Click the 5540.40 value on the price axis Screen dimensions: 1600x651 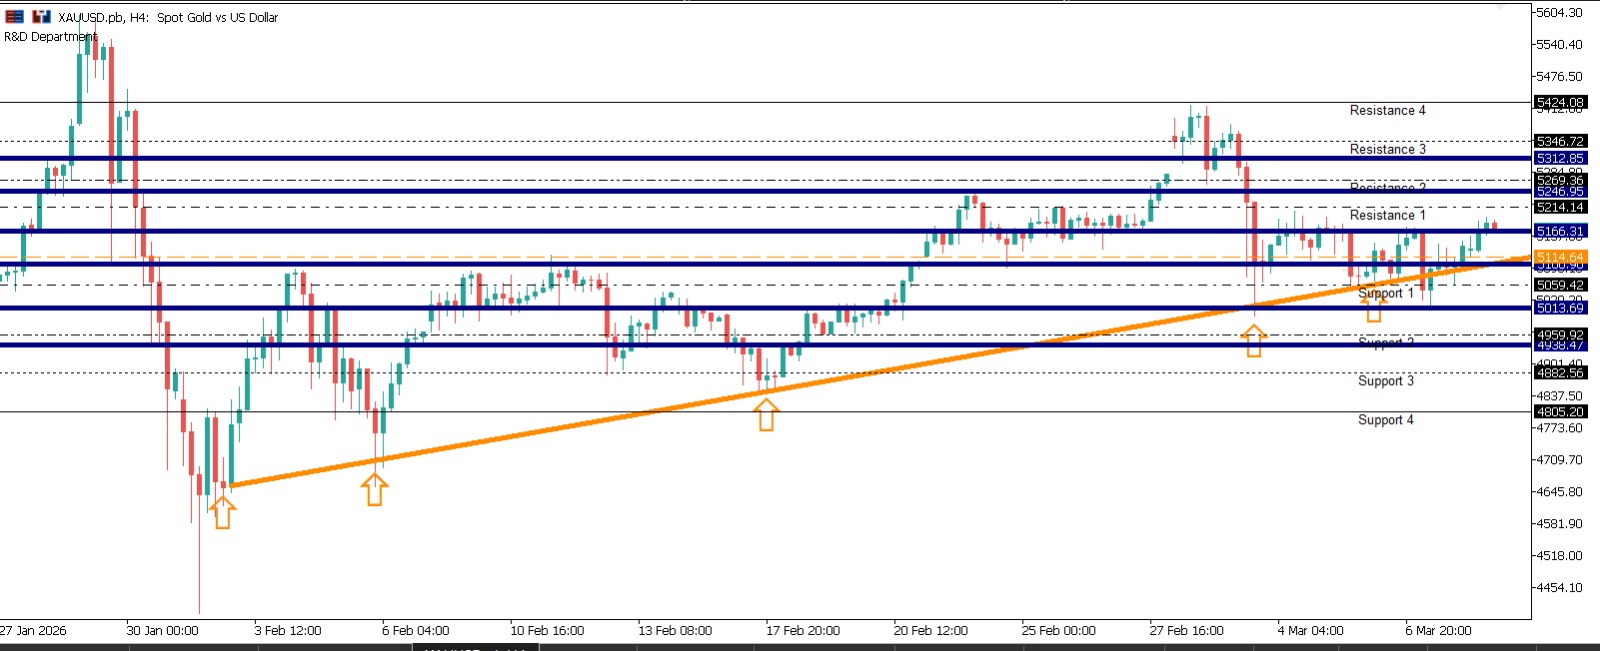(x=1560, y=45)
